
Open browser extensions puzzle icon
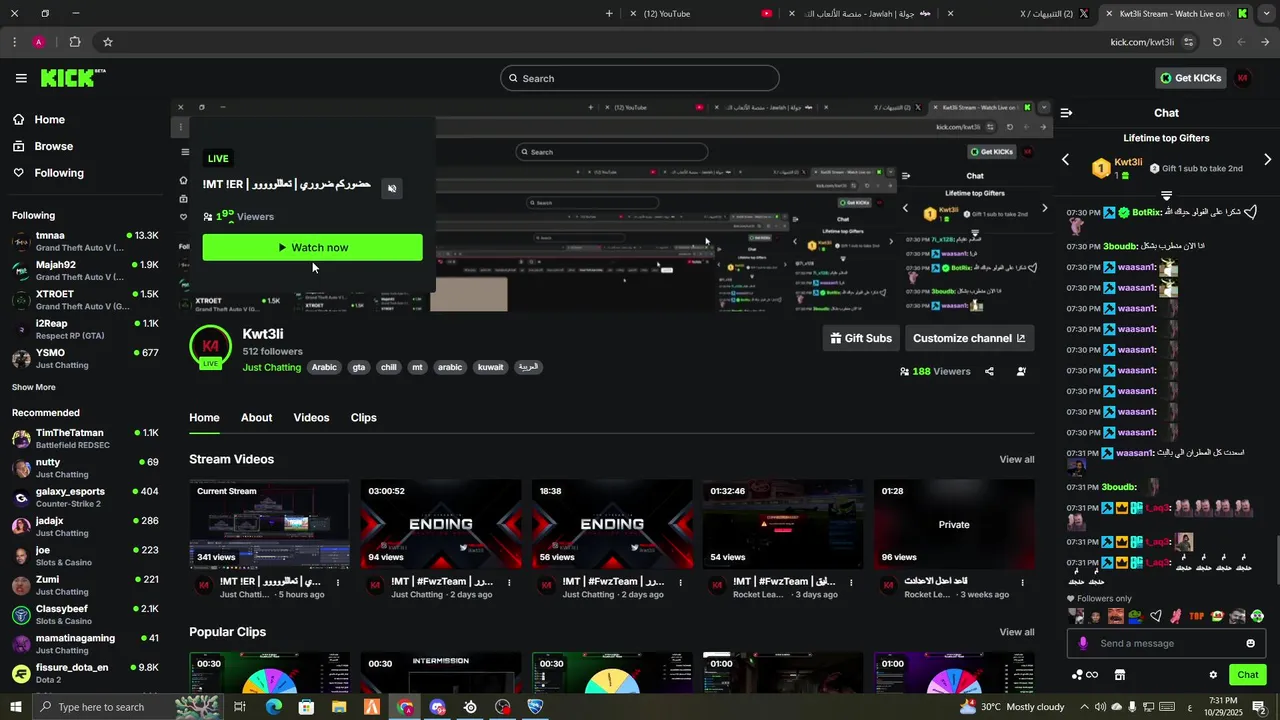(x=75, y=42)
